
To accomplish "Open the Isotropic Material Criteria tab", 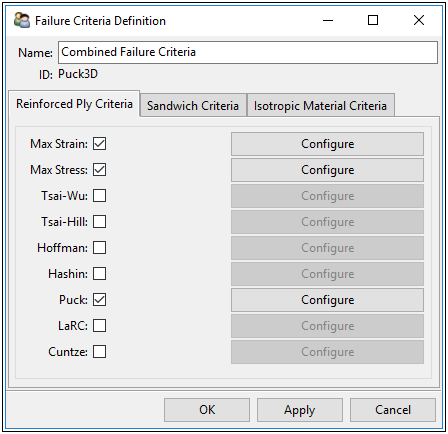I will (320, 106).
